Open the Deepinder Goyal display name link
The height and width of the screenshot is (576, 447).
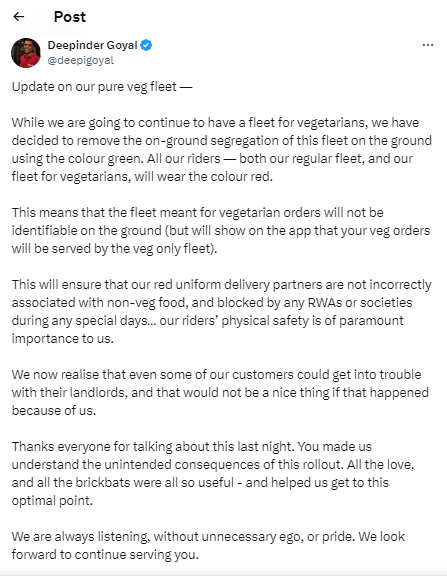click(92, 45)
